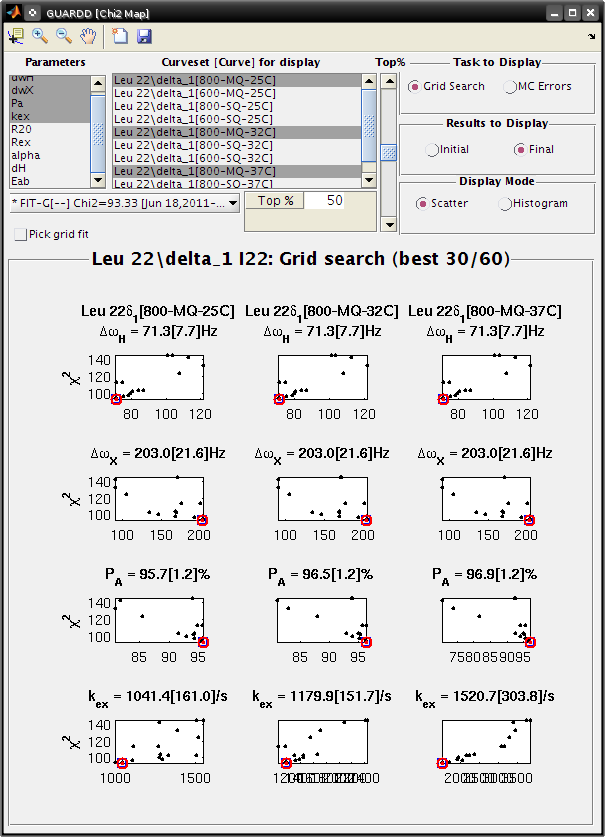Click the kex = 1520.7 scatter plot
This screenshot has width=605, height=837.
pos(486,741)
